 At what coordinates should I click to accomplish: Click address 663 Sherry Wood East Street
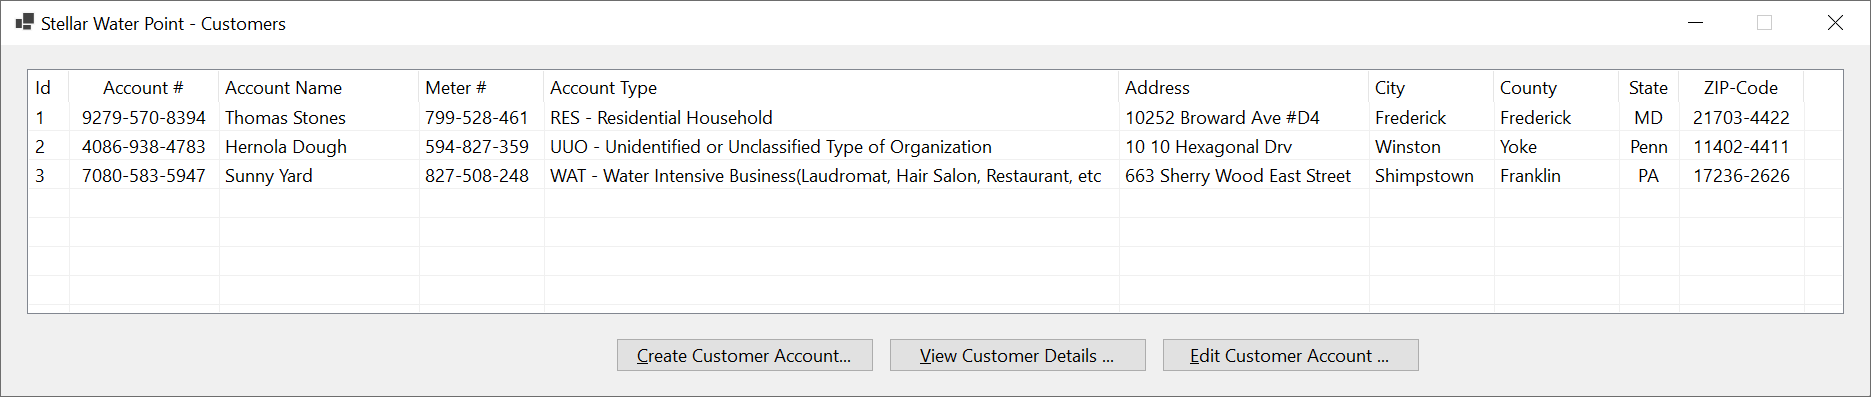pos(1238,175)
